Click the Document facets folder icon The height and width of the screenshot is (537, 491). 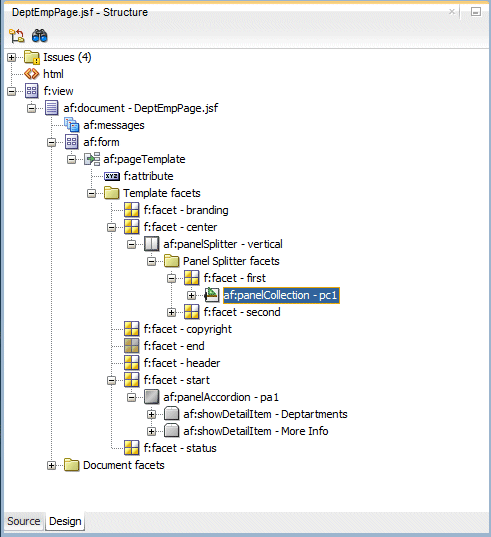[x=72, y=465]
